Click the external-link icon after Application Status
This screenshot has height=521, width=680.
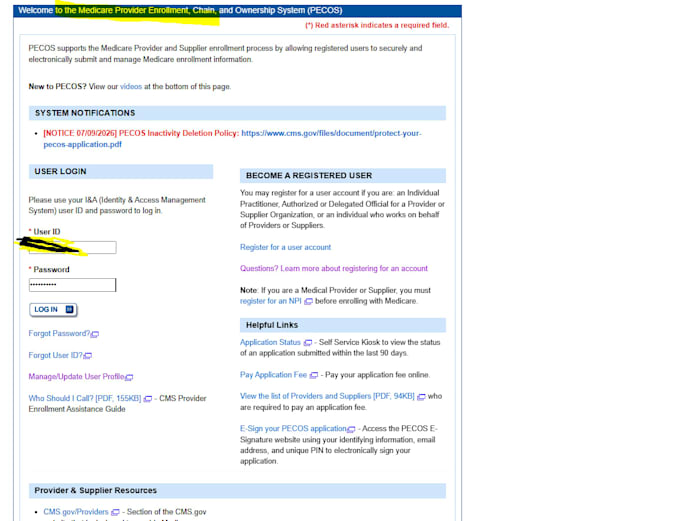point(307,343)
